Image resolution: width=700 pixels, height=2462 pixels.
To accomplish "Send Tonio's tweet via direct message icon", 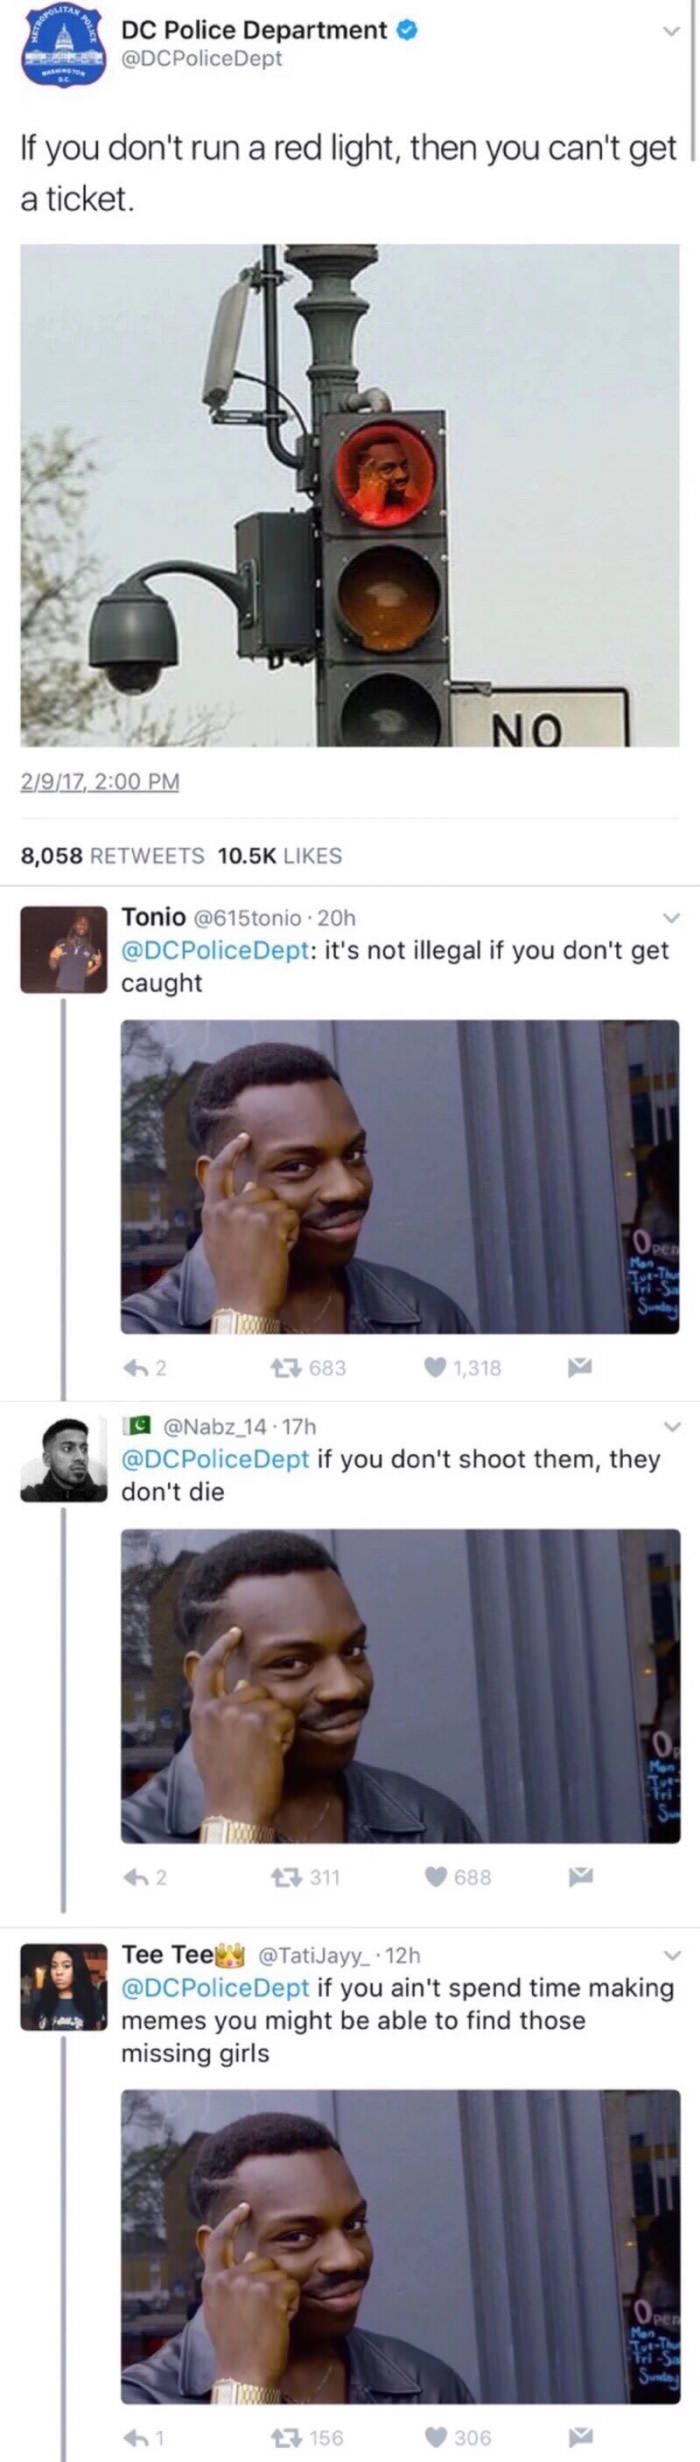I will pyautogui.click(x=581, y=1367).
